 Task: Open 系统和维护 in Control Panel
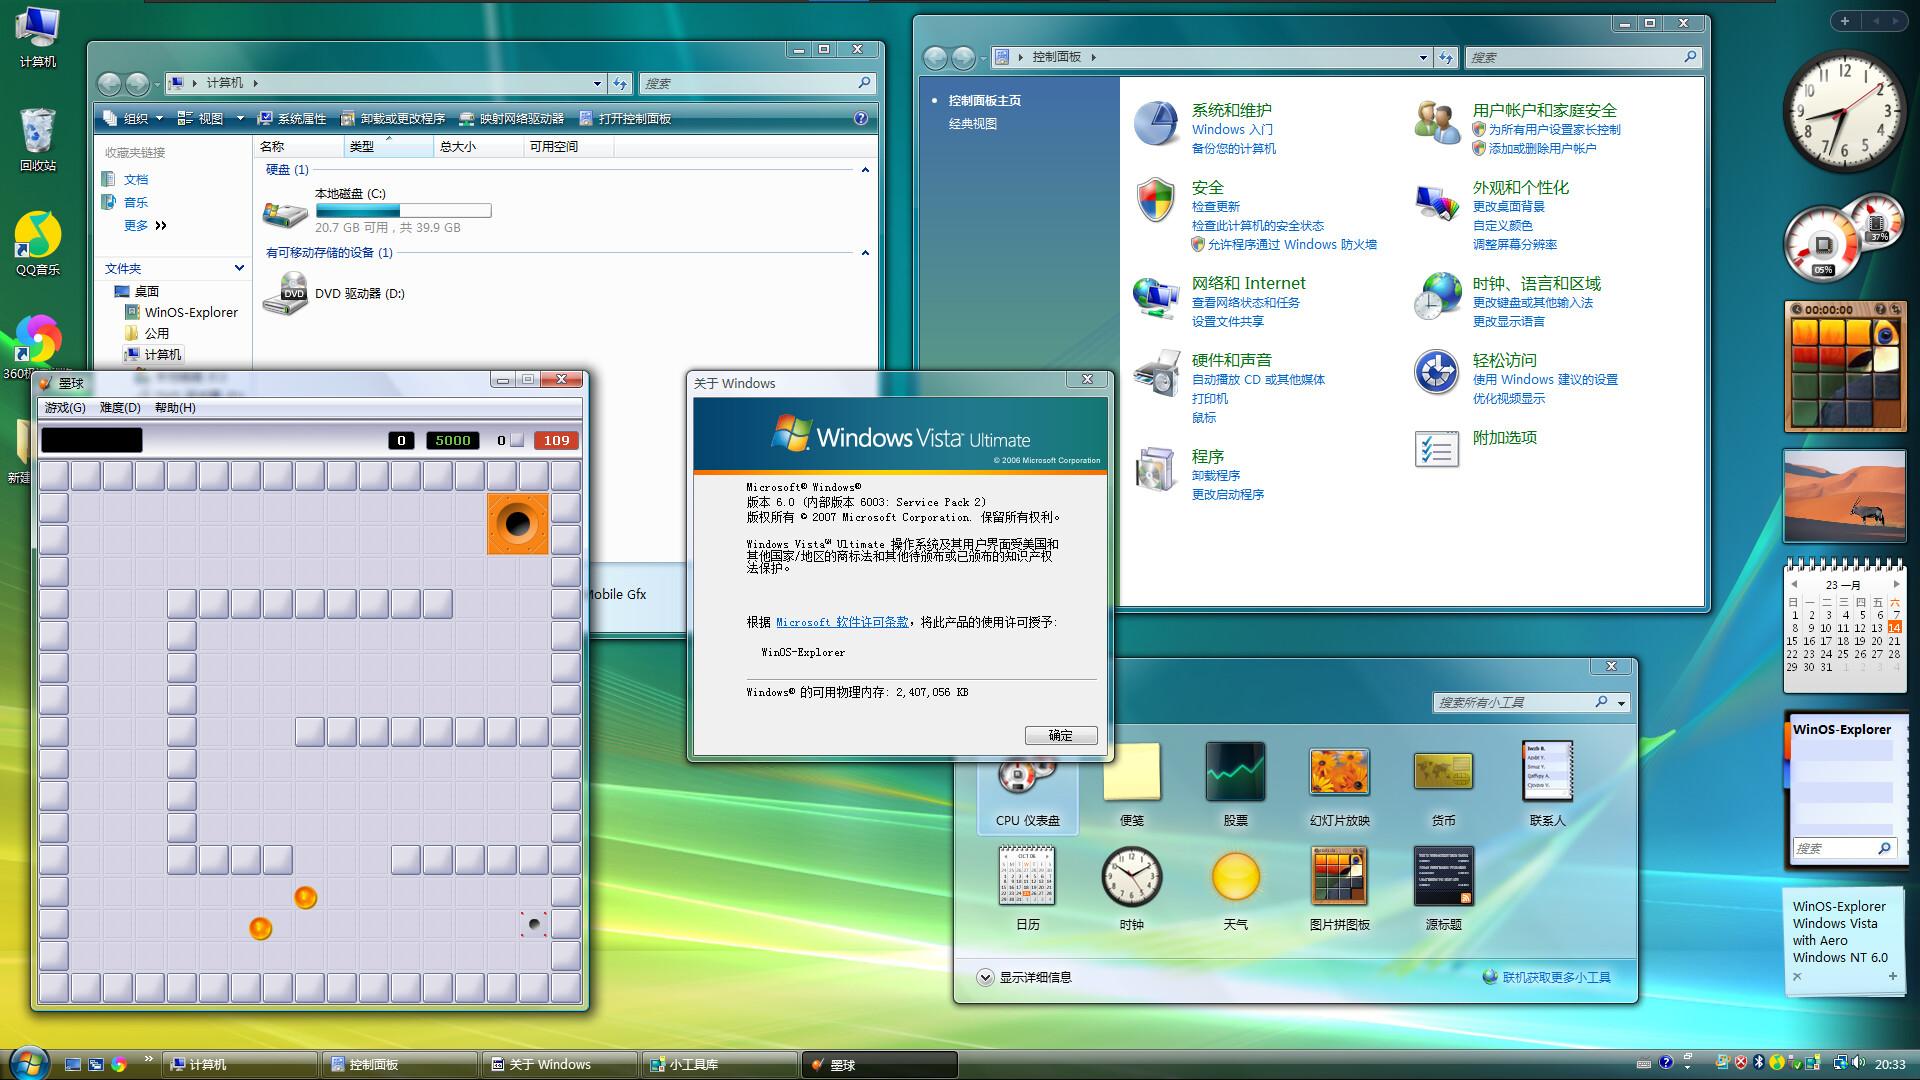pos(1232,111)
